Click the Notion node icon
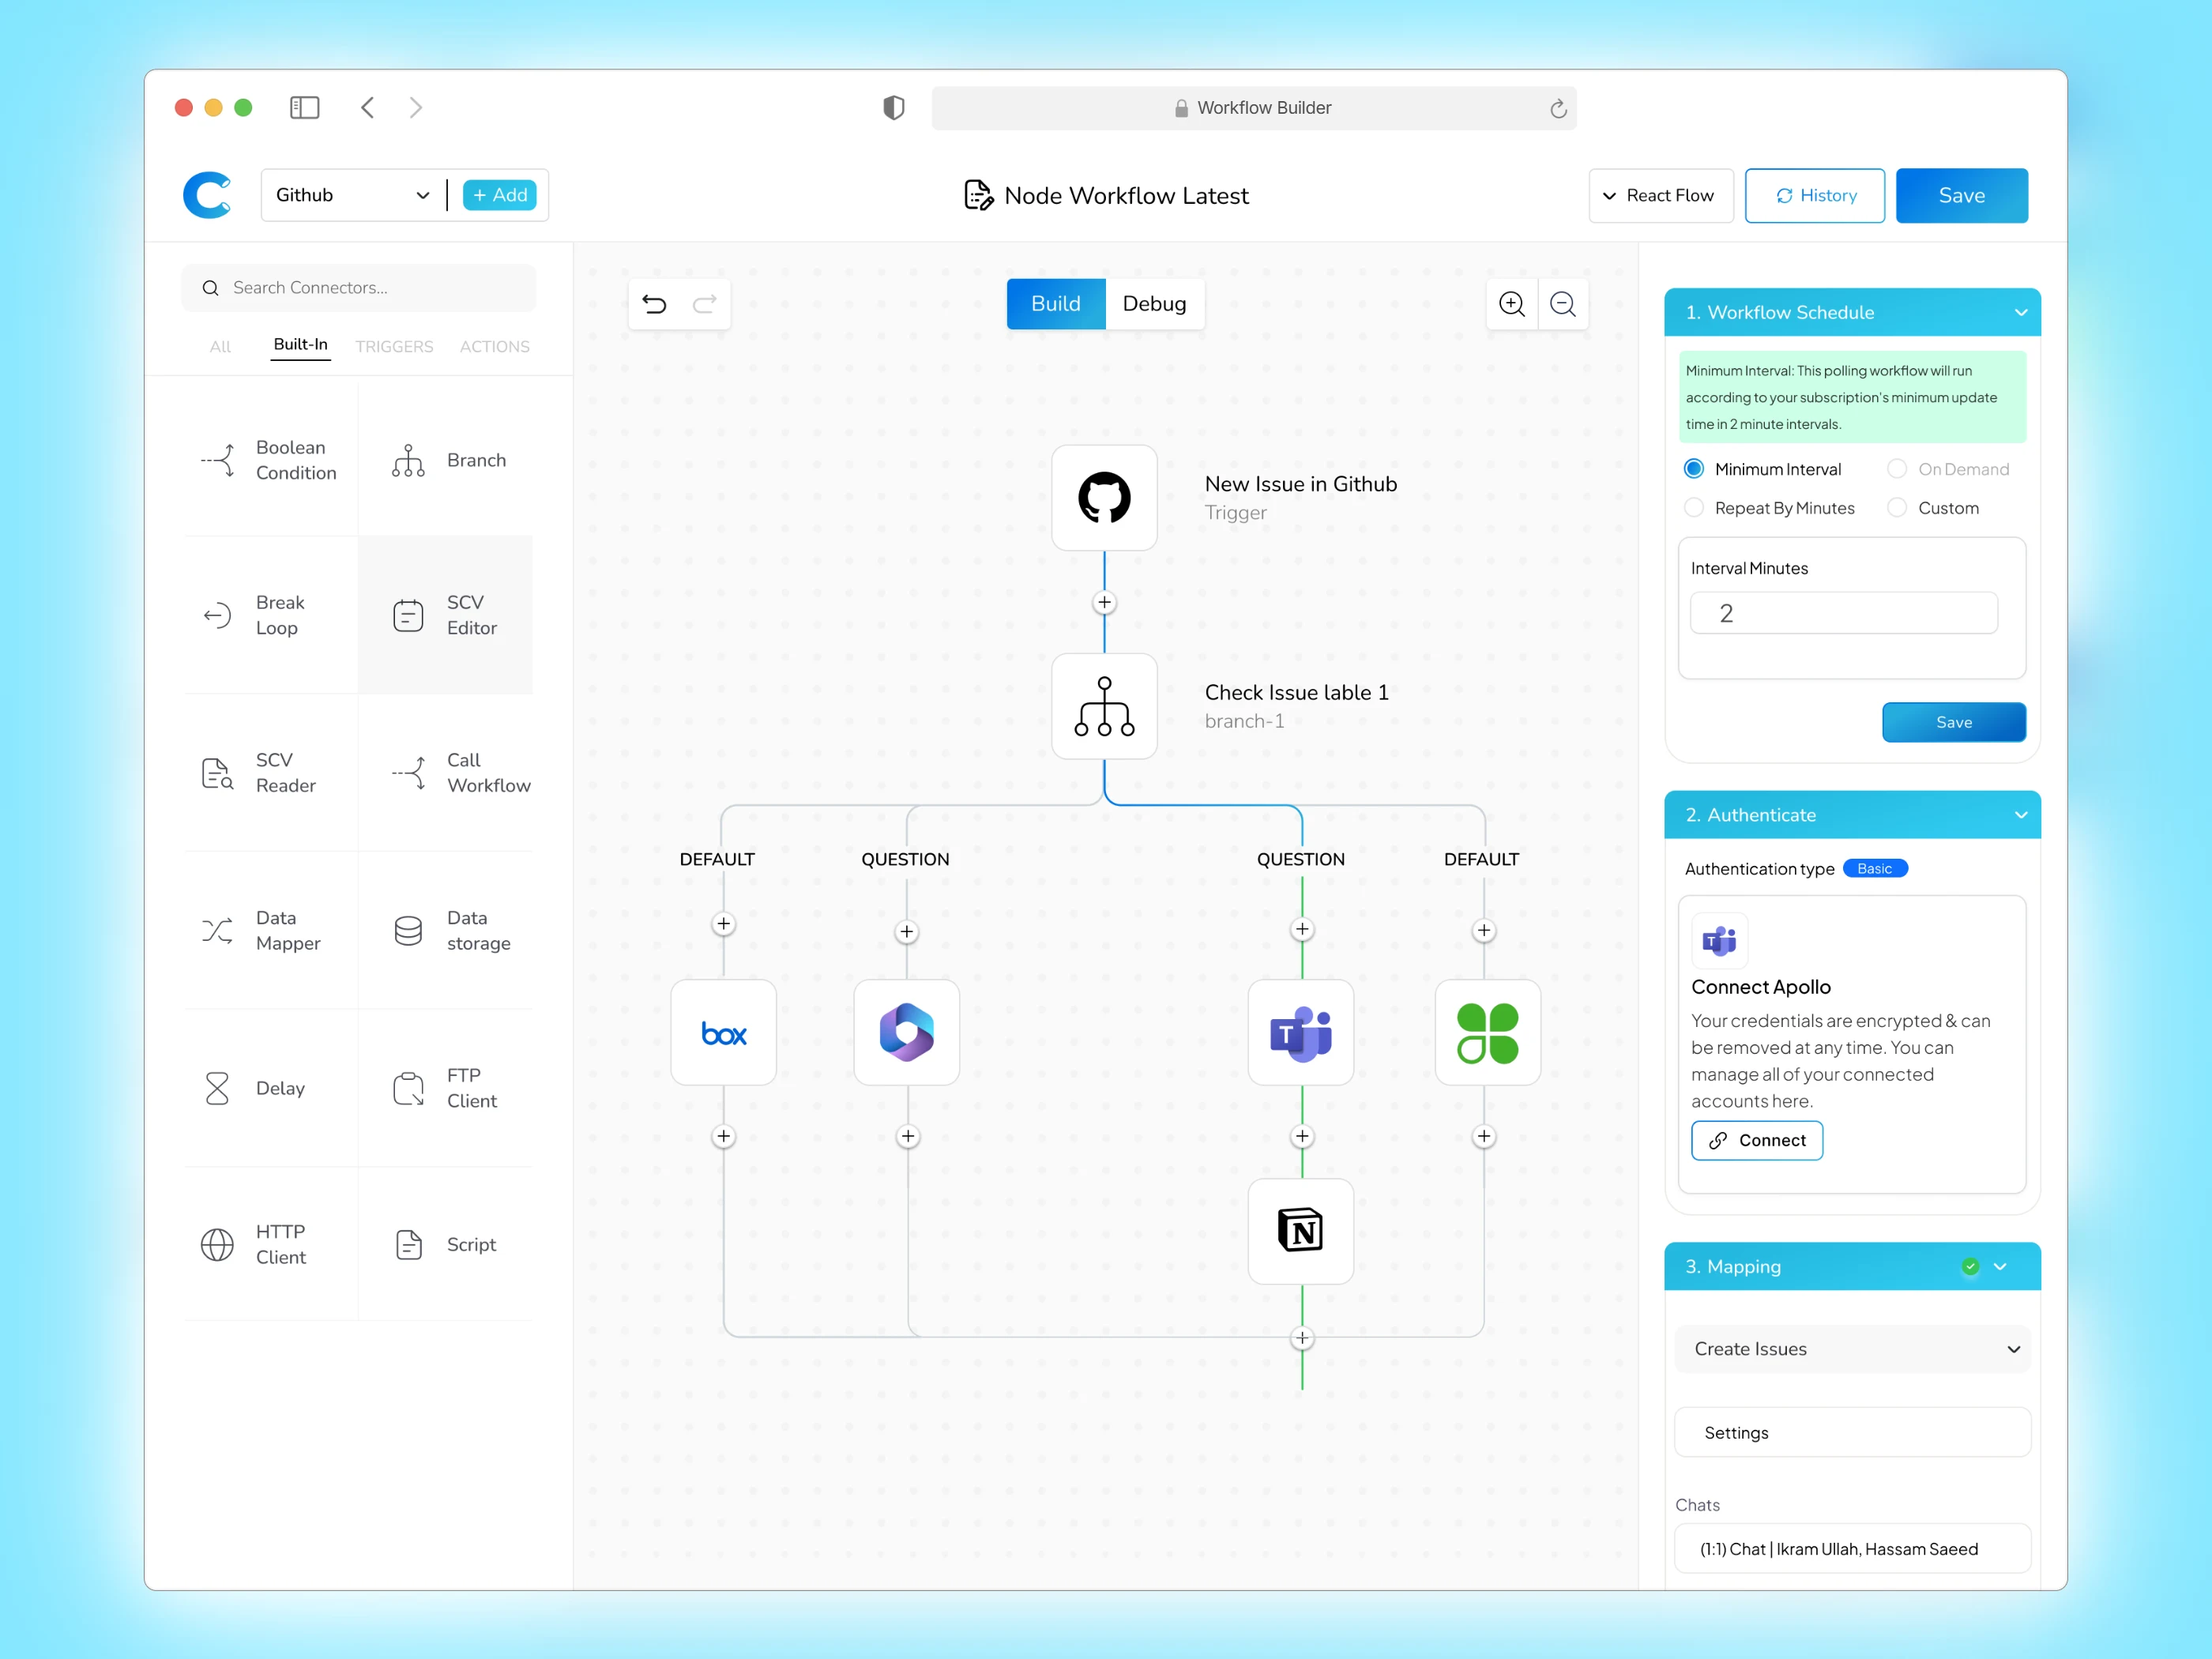Image resolution: width=2212 pixels, height=1659 pixels. 1300,1231
